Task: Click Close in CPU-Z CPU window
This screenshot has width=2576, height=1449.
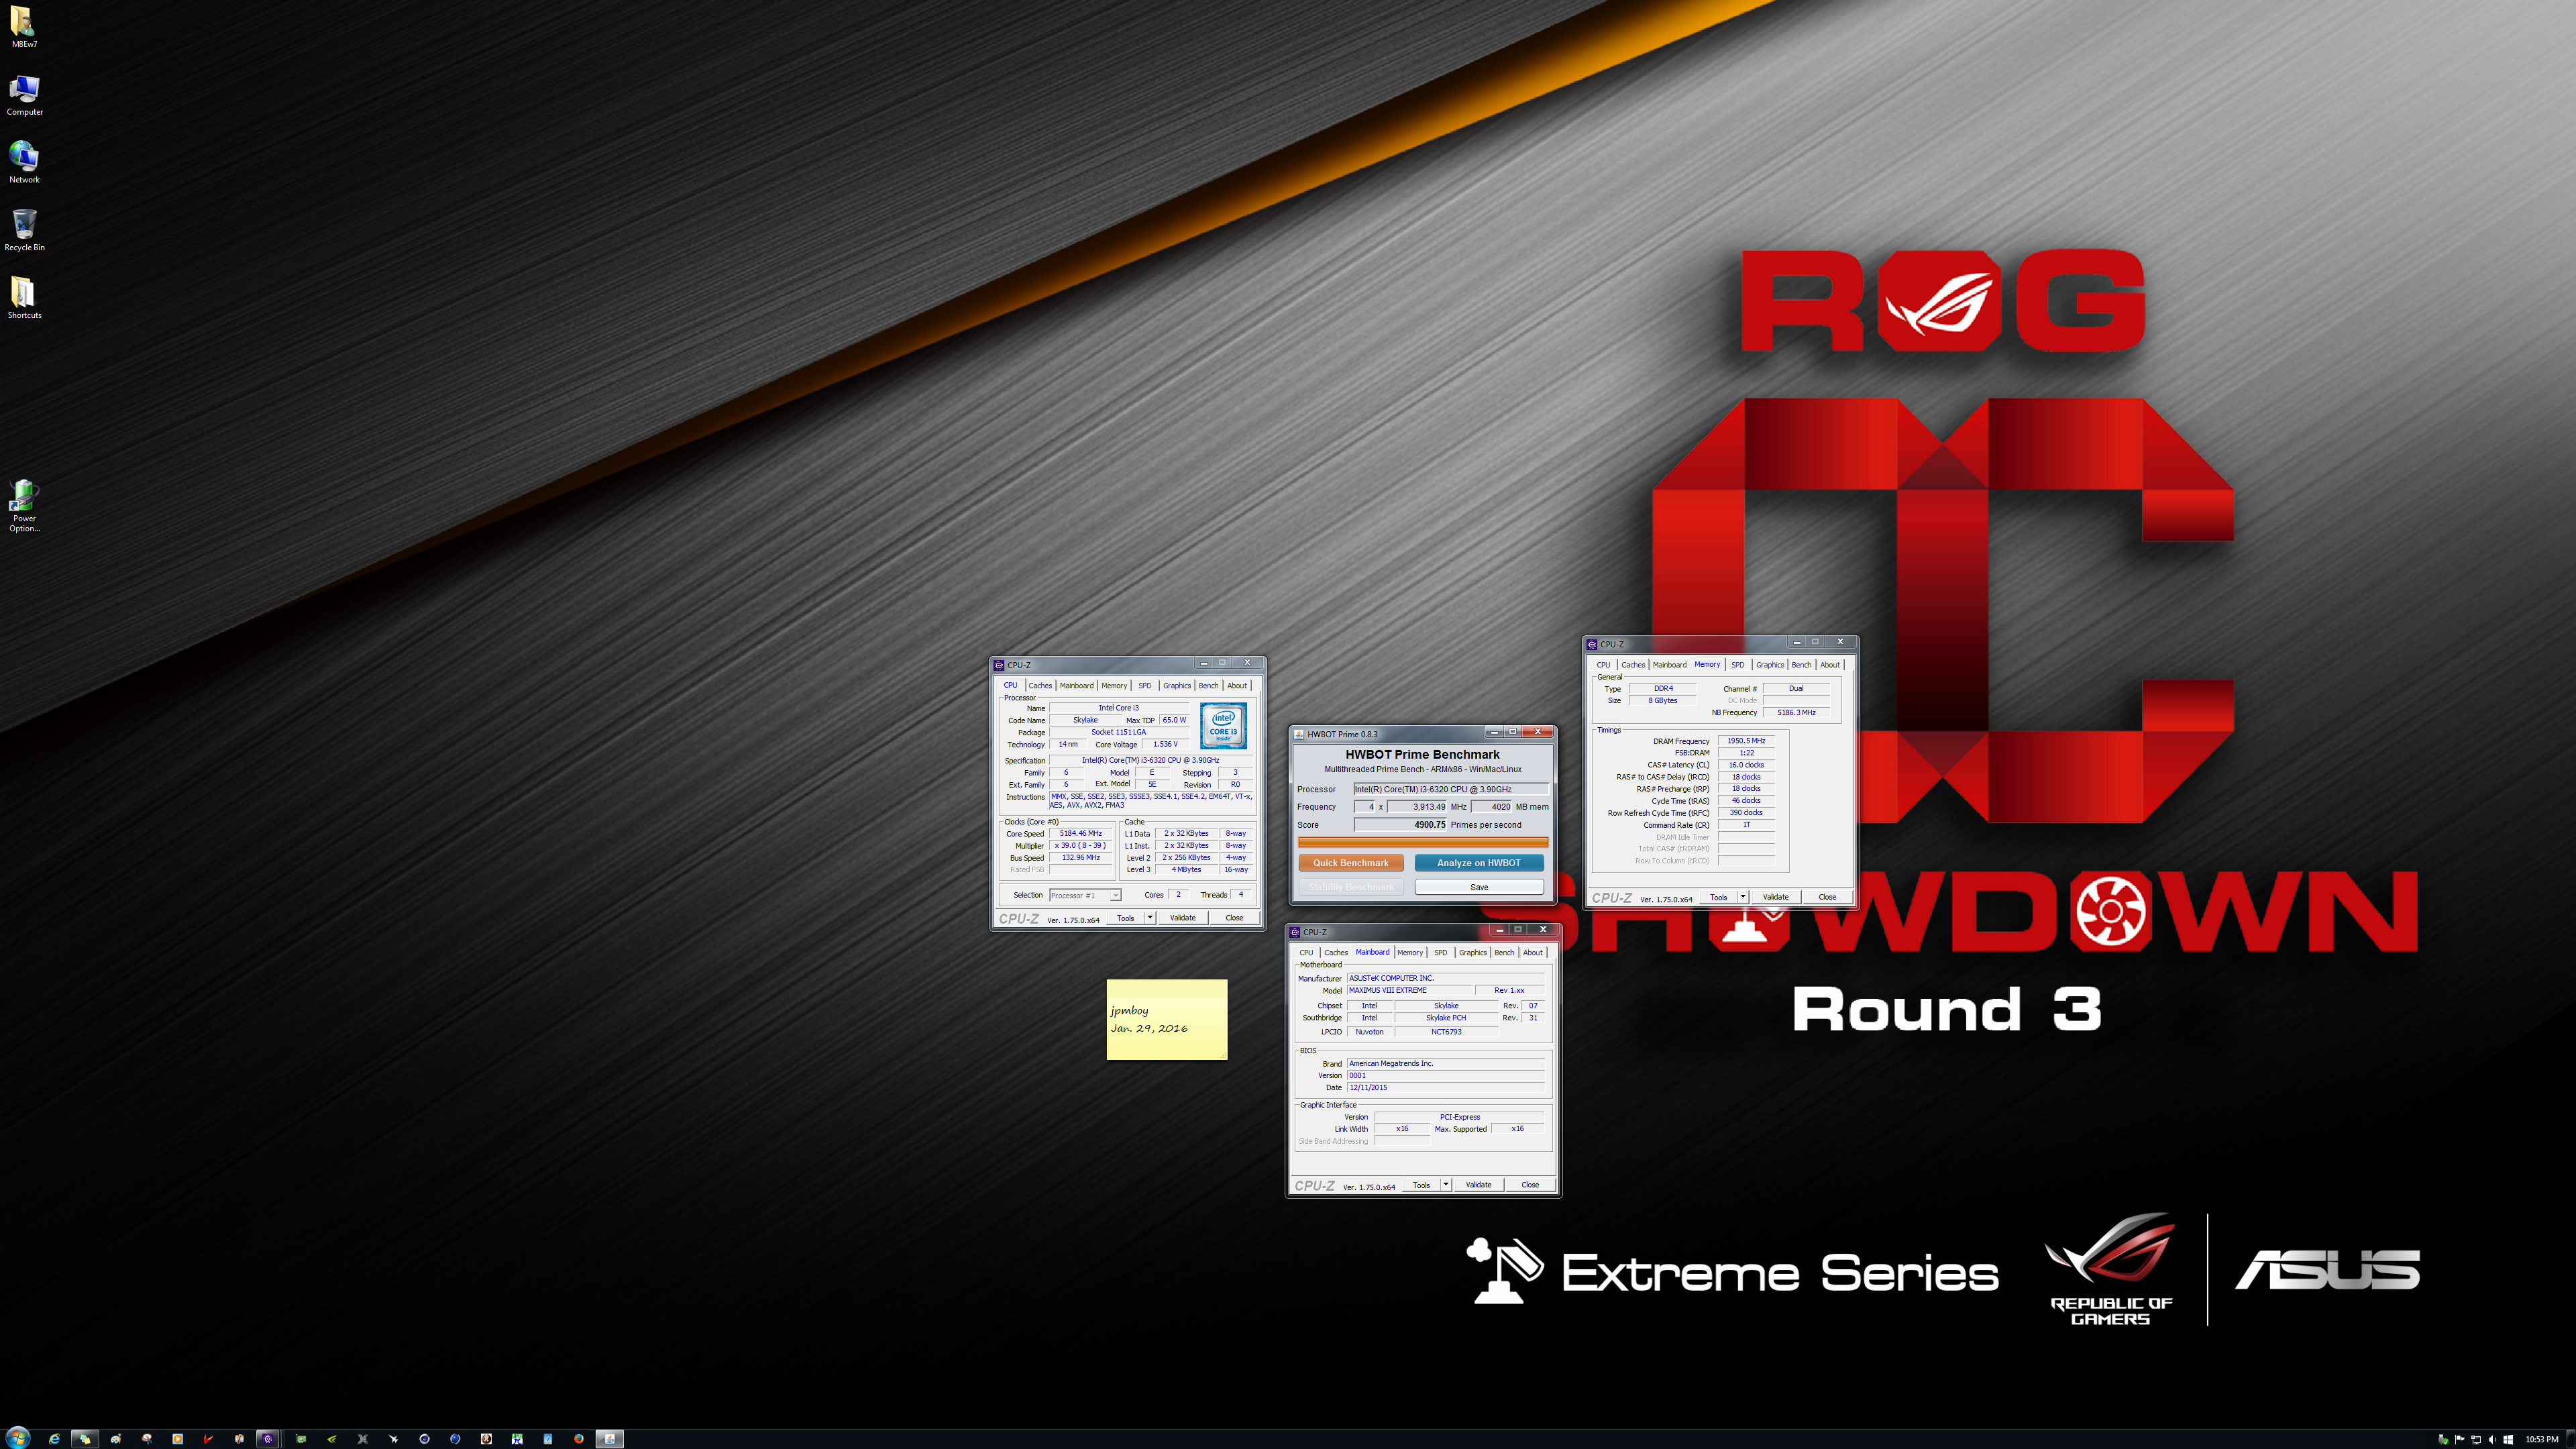Action: click(1234, 917)
